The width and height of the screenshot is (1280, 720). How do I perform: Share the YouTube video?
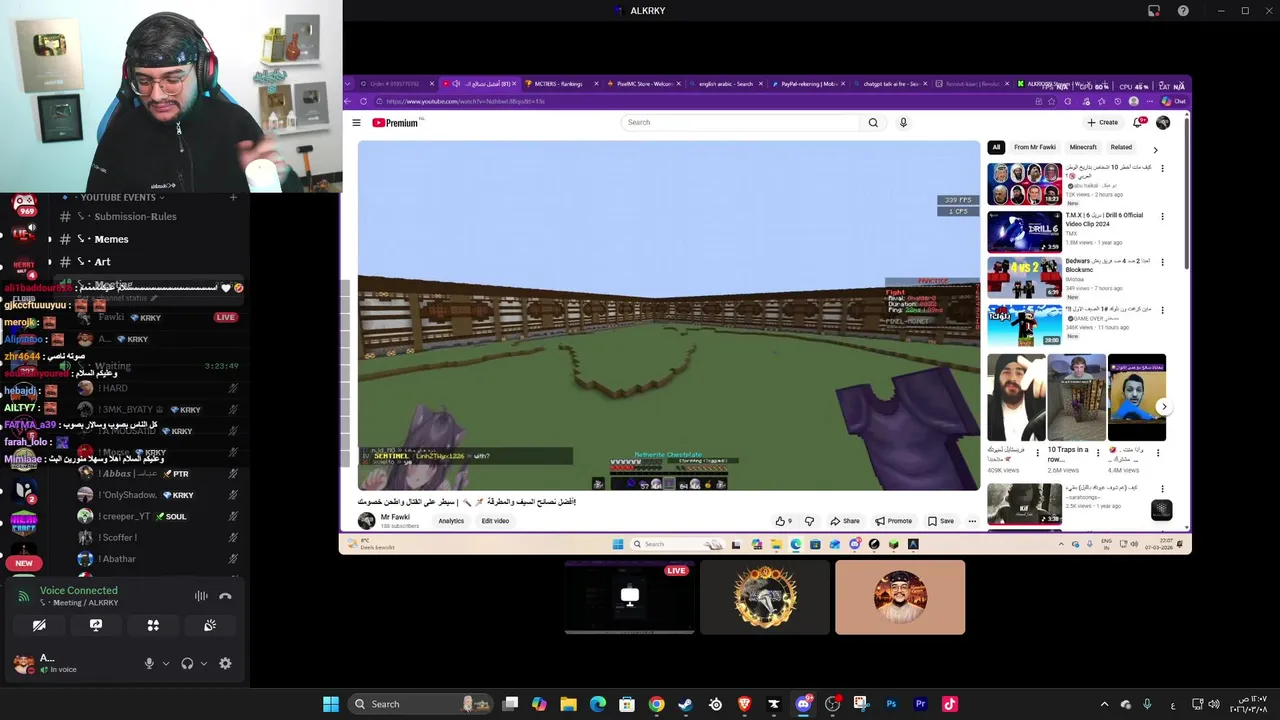[x=846, y=521]
